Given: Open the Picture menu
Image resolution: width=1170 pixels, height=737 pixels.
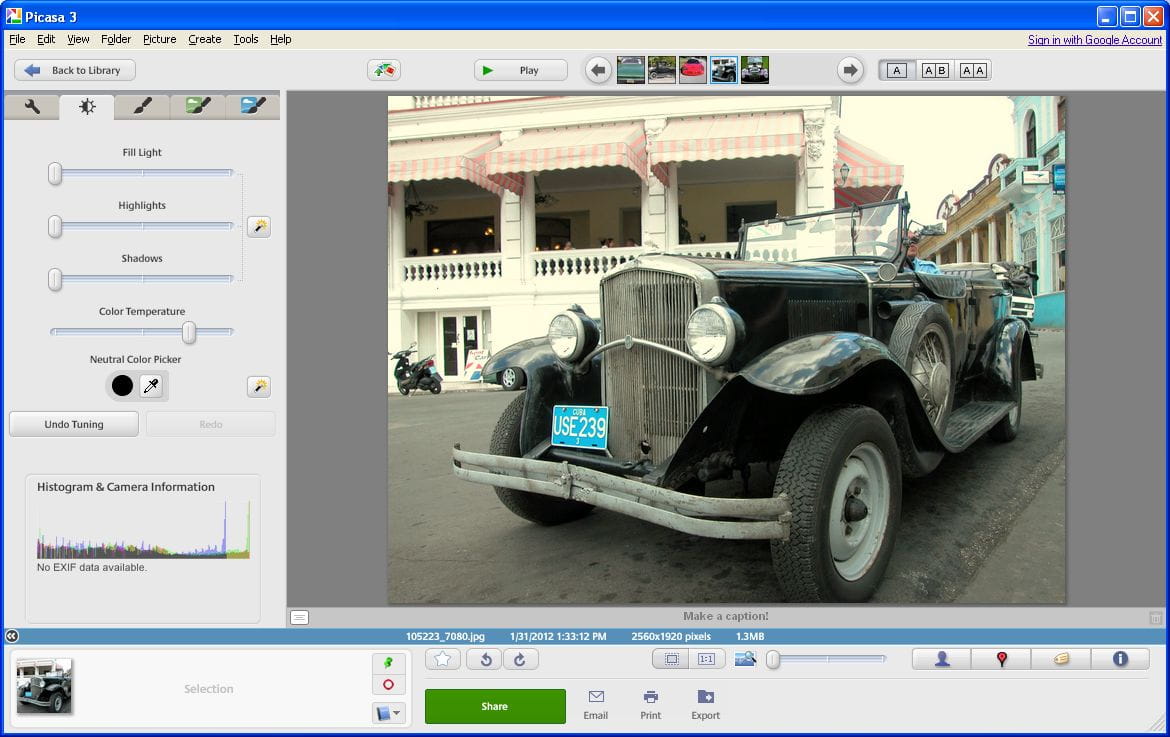Looking at the screenshot, I should coord(160,40).
